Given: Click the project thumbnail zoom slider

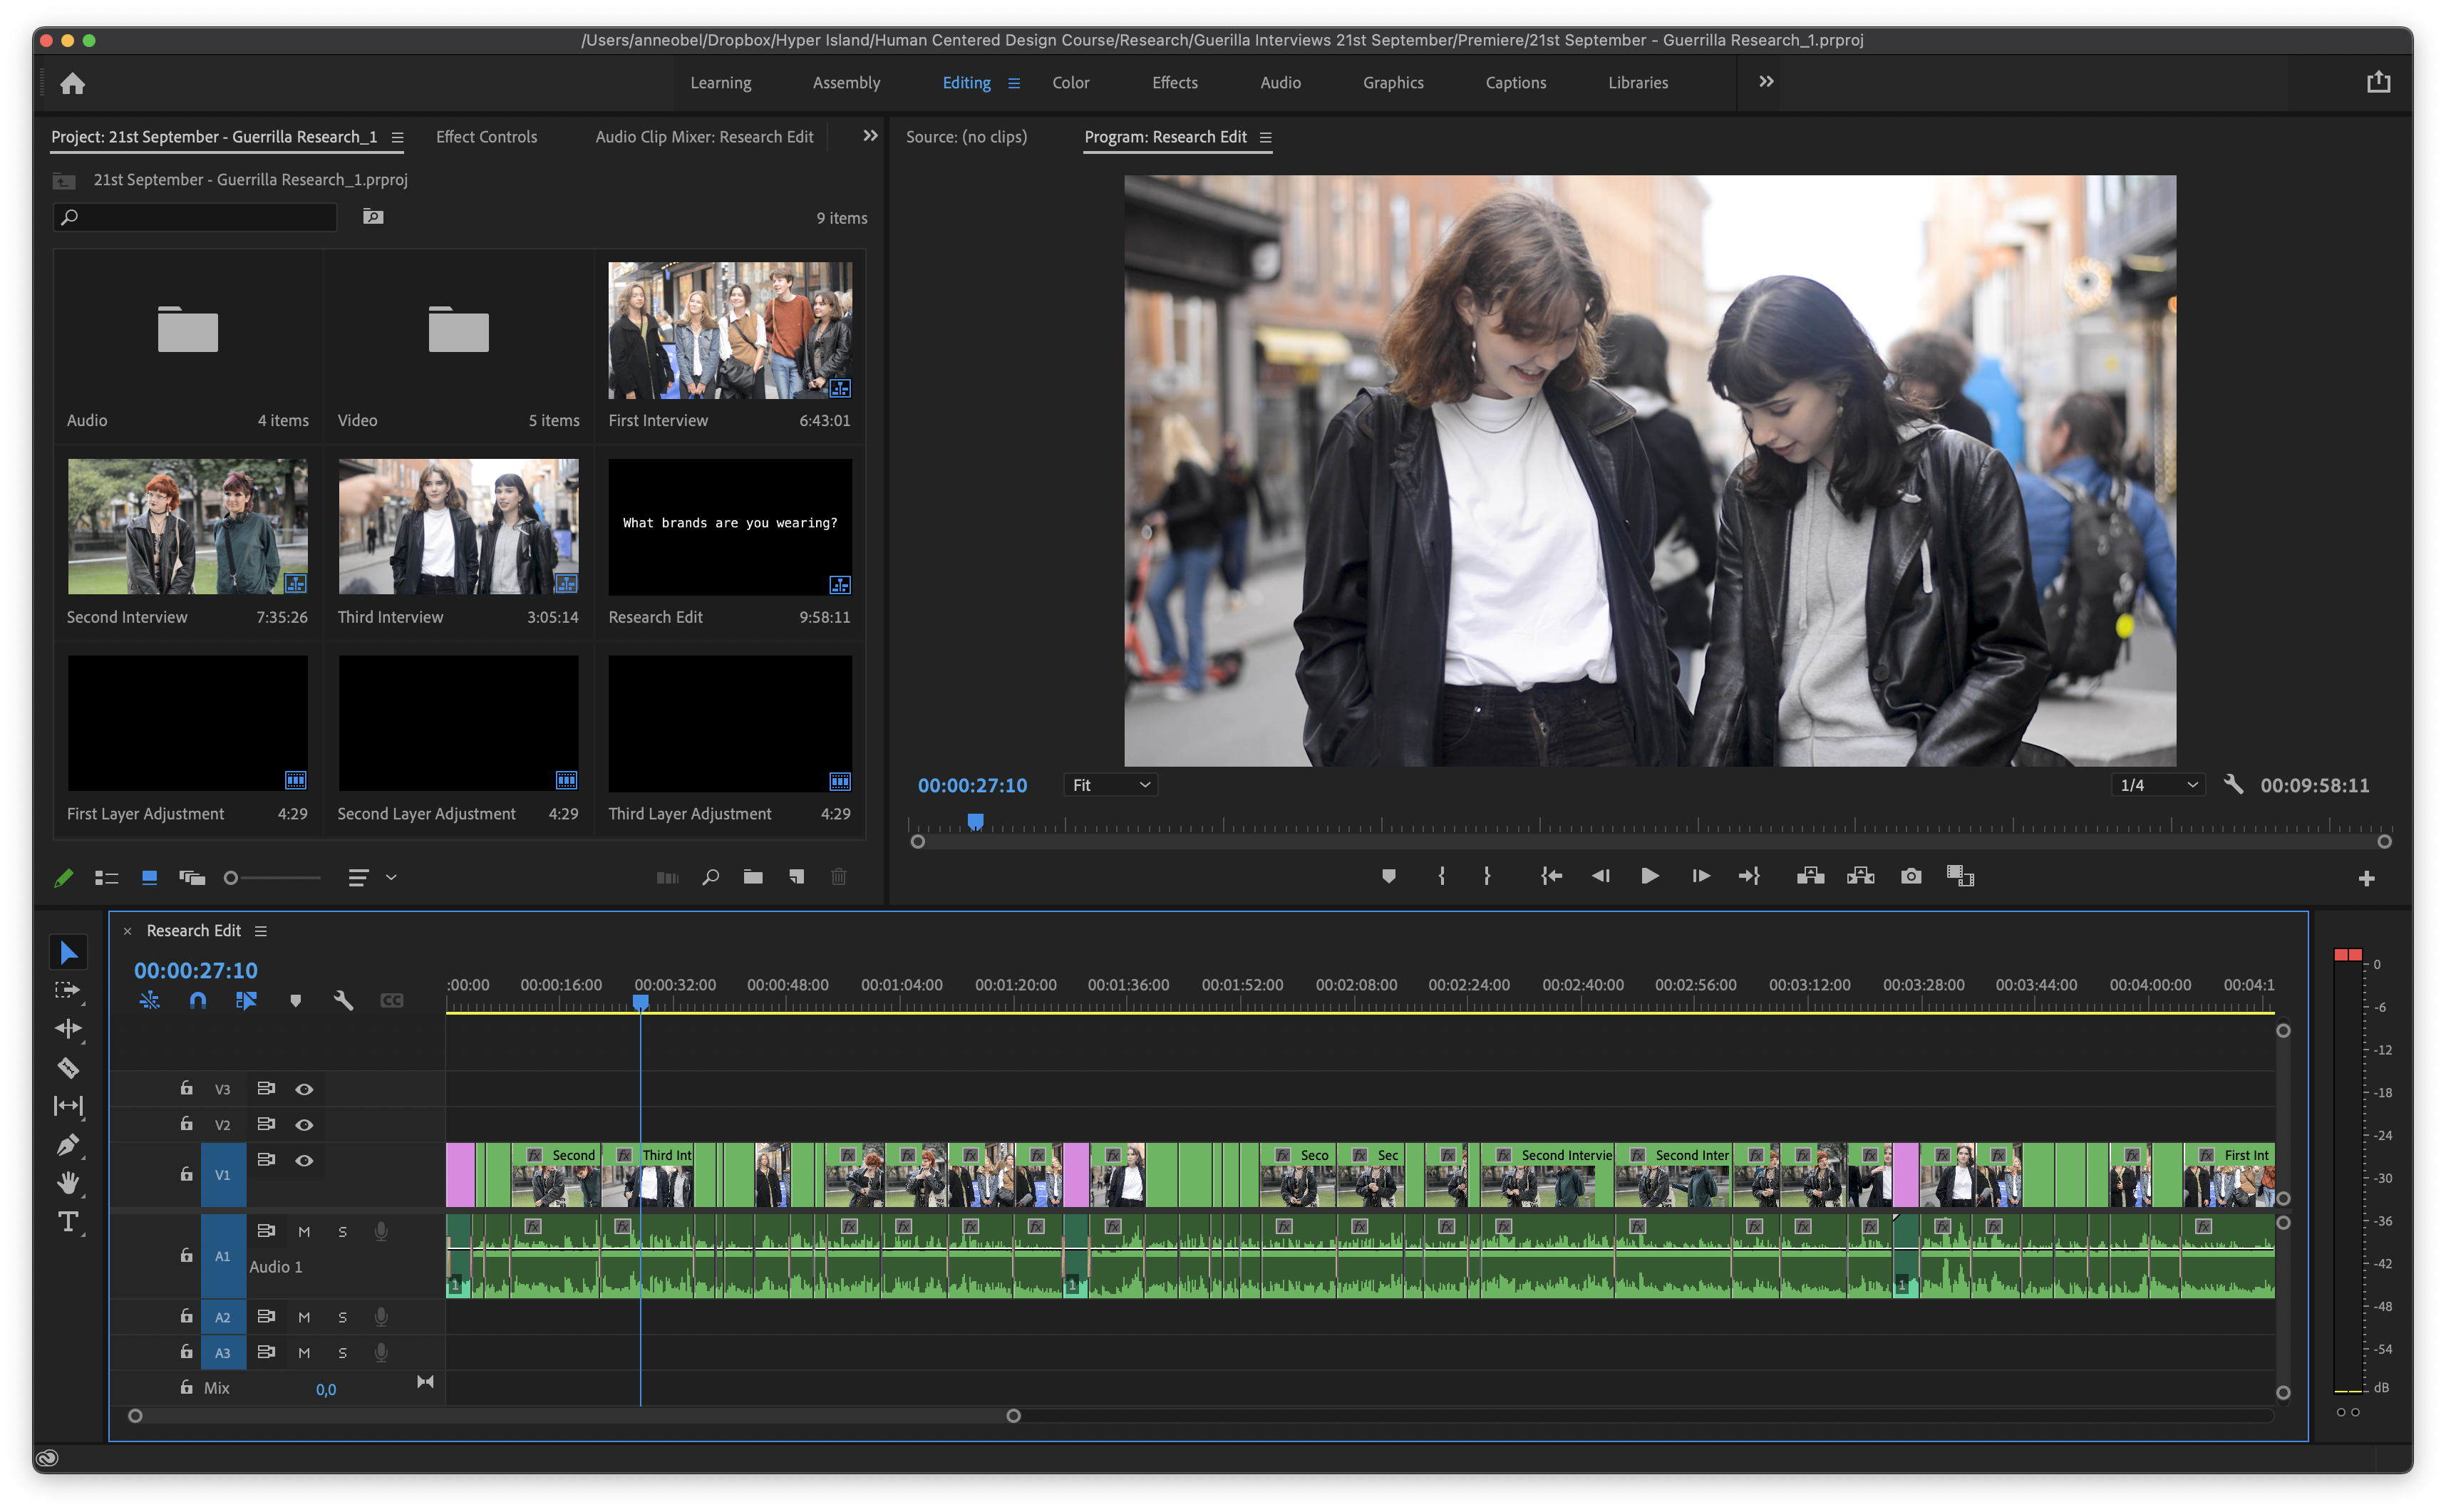Looking at the screenshot, I should [272, 878].
